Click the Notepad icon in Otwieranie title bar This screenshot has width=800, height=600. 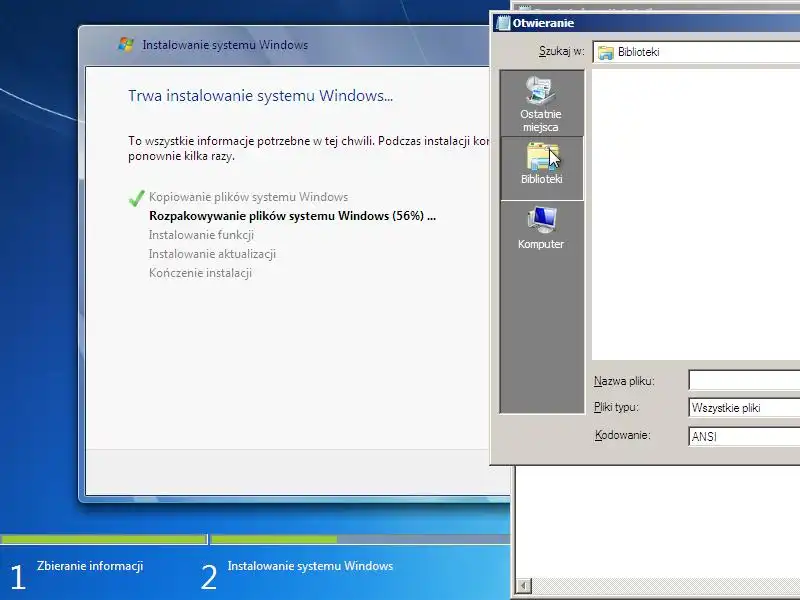click(503, 23)
